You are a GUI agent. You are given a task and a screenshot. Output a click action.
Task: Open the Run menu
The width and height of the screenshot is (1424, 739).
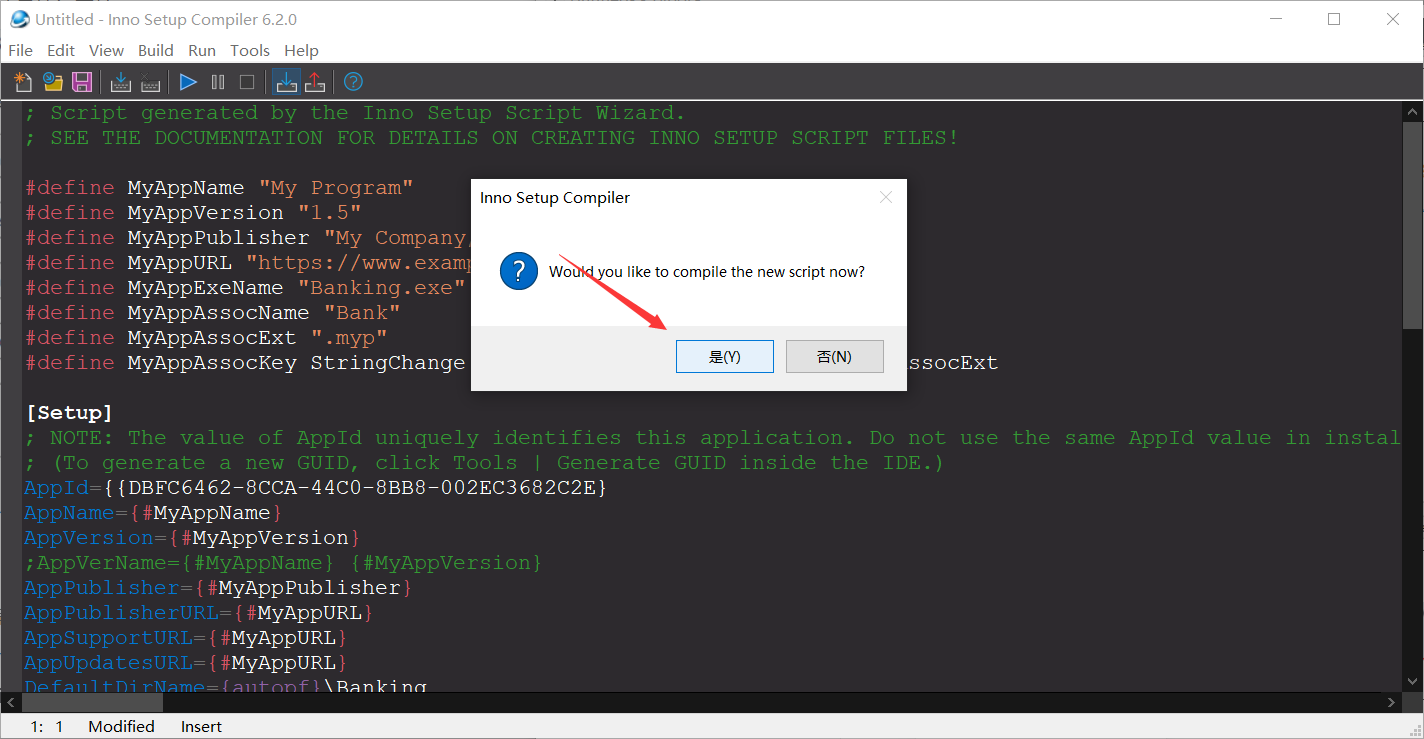202,50
